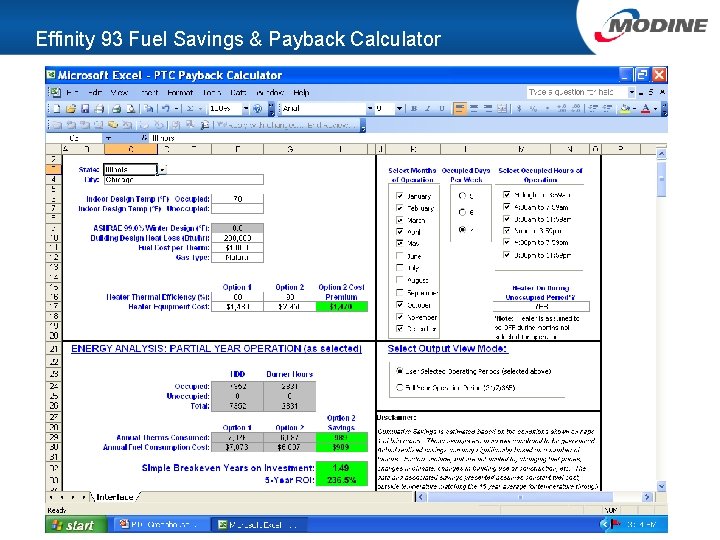Expand the Undo history dropdown arrow
Image resolution: width=720 pixels, height=540 pixels.
[x=176, y=109]
